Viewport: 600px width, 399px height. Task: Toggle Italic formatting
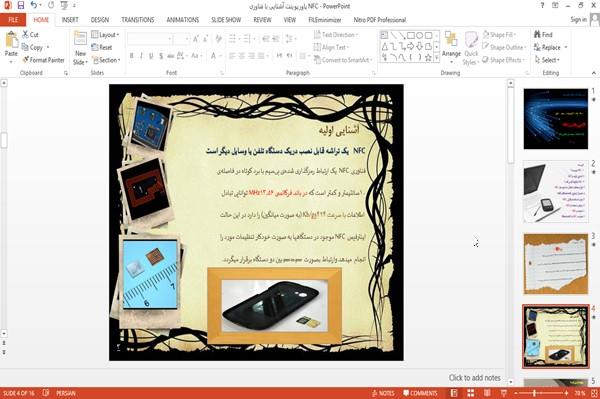click(141, 56)
